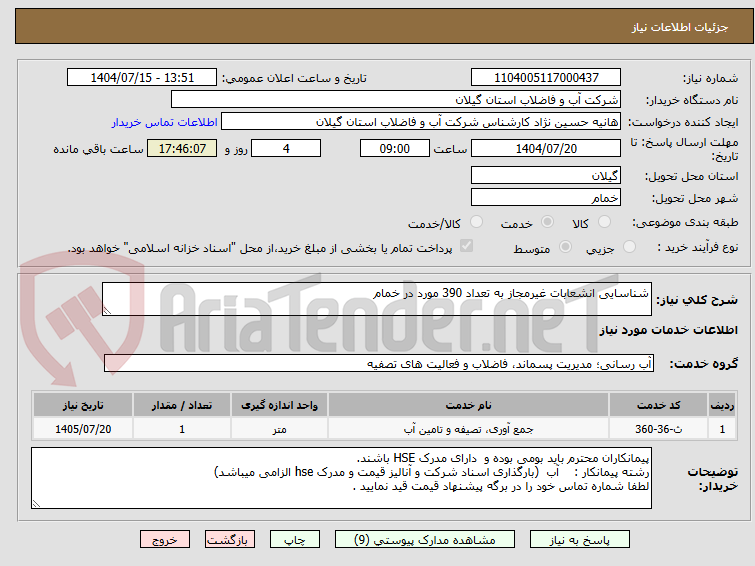Click the گروه خدمت service group field
Screen dimensions: 755x566
[x=378, y=364]
